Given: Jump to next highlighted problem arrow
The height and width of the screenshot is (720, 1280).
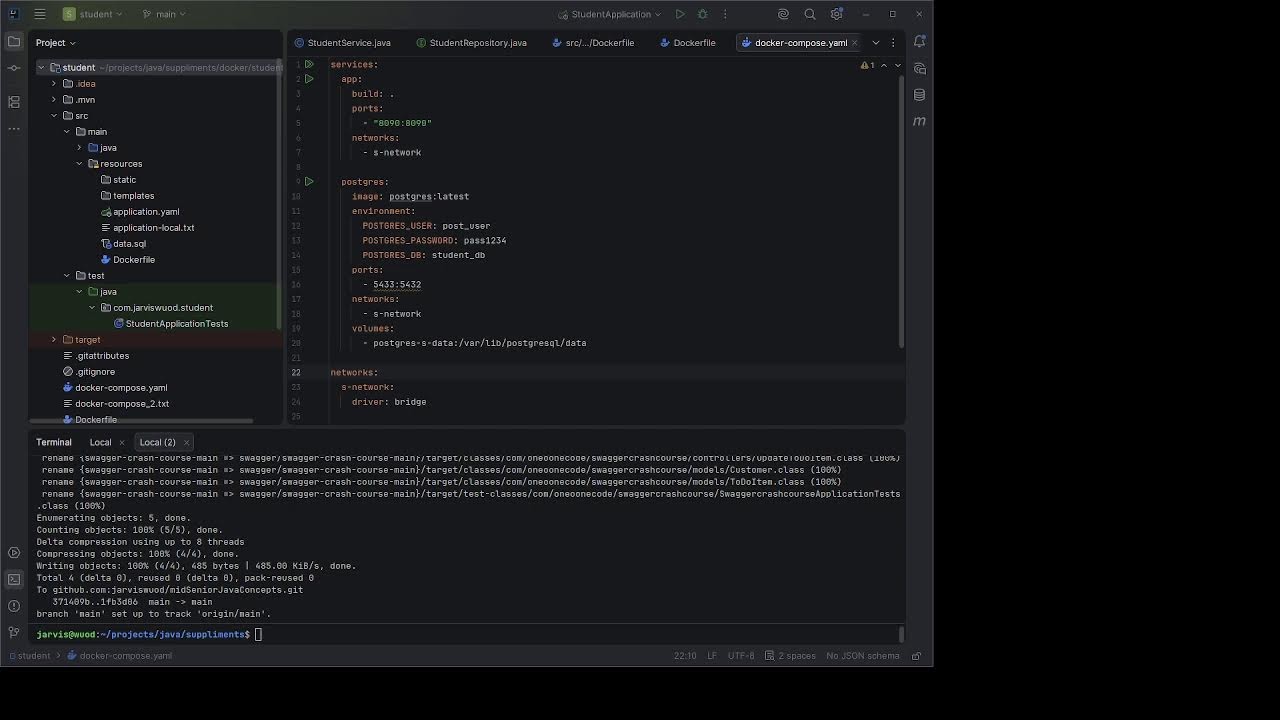Looking at the screenshot, I should click(897, 65).
